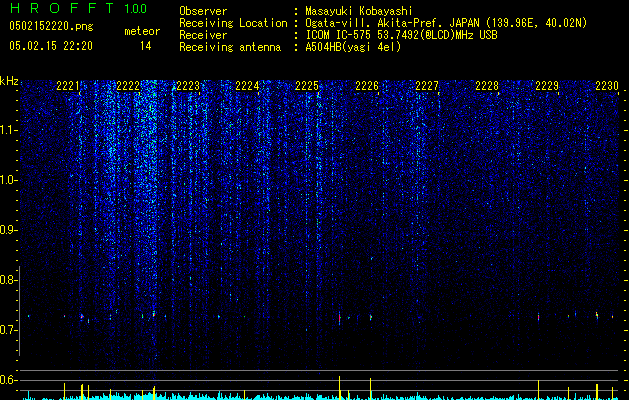Image resolution: width=629 pixels, height=400 pixels.
Task: Click the 2225 time marker
Action: (x=307, y=86)
